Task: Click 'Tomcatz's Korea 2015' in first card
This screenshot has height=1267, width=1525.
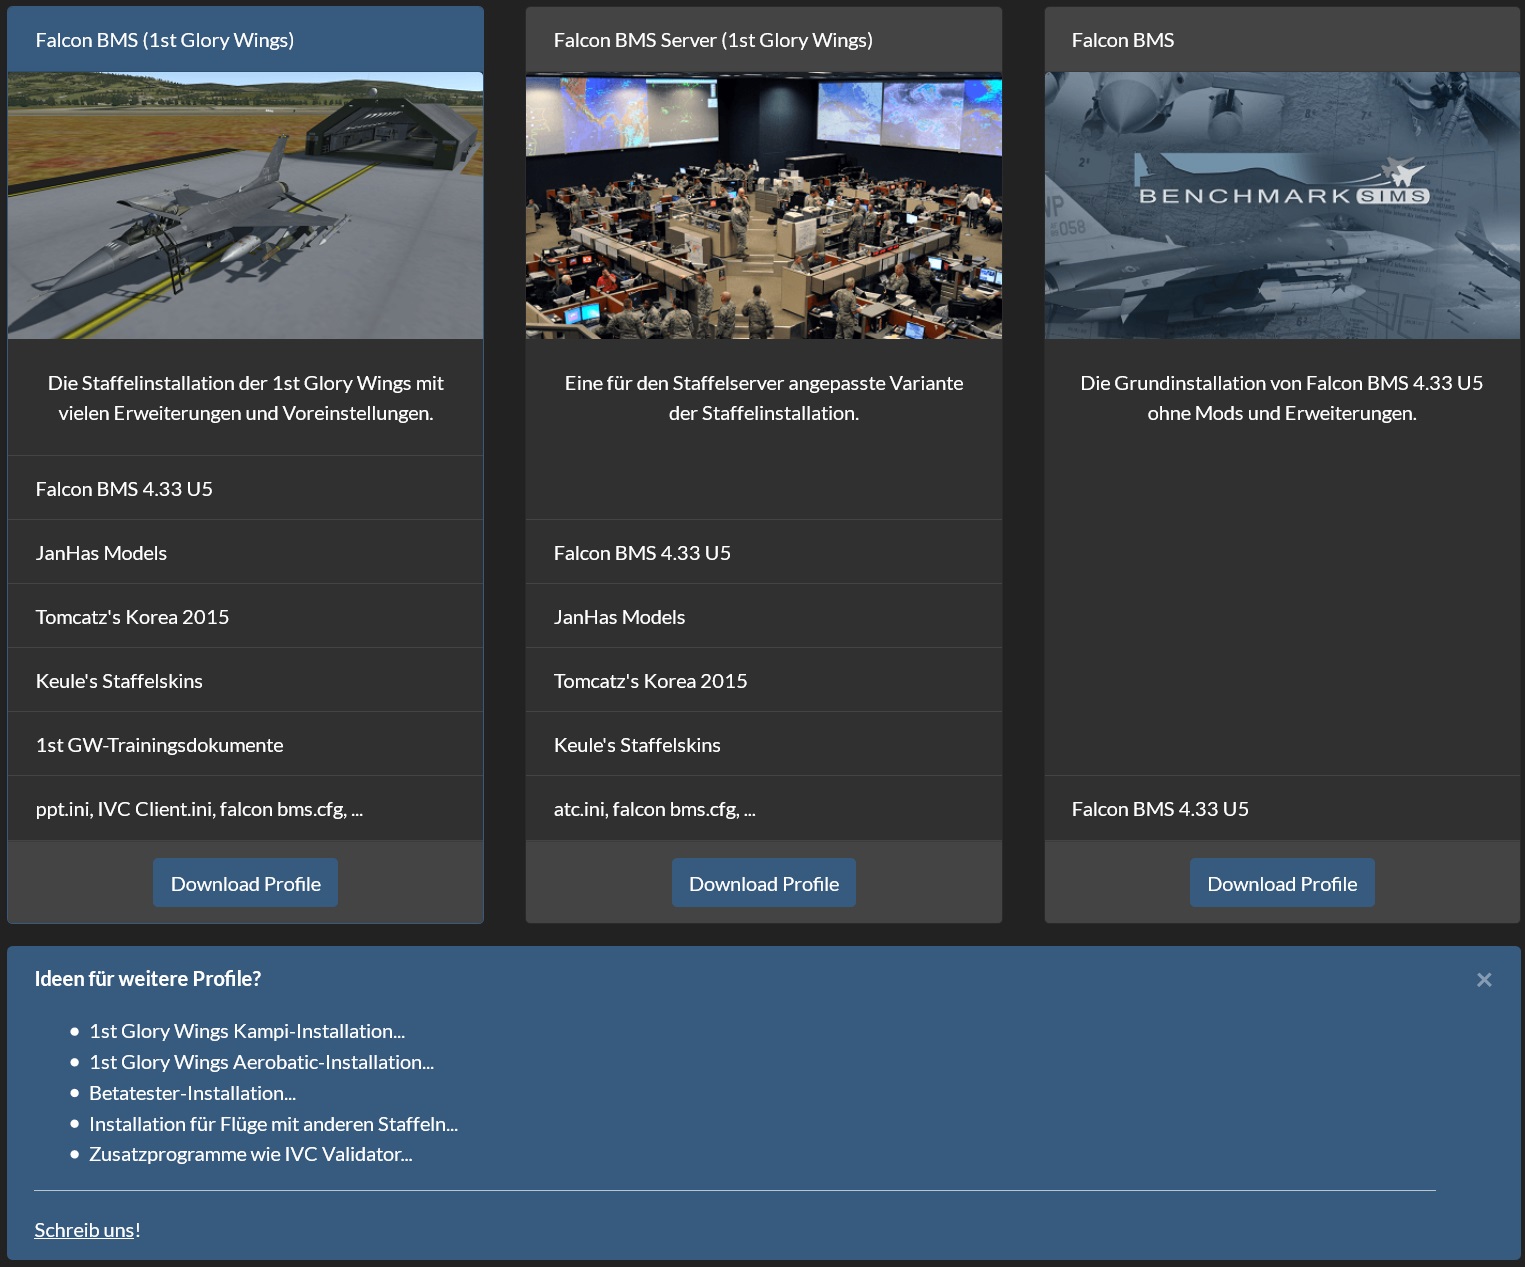Action: pos(245,616)
